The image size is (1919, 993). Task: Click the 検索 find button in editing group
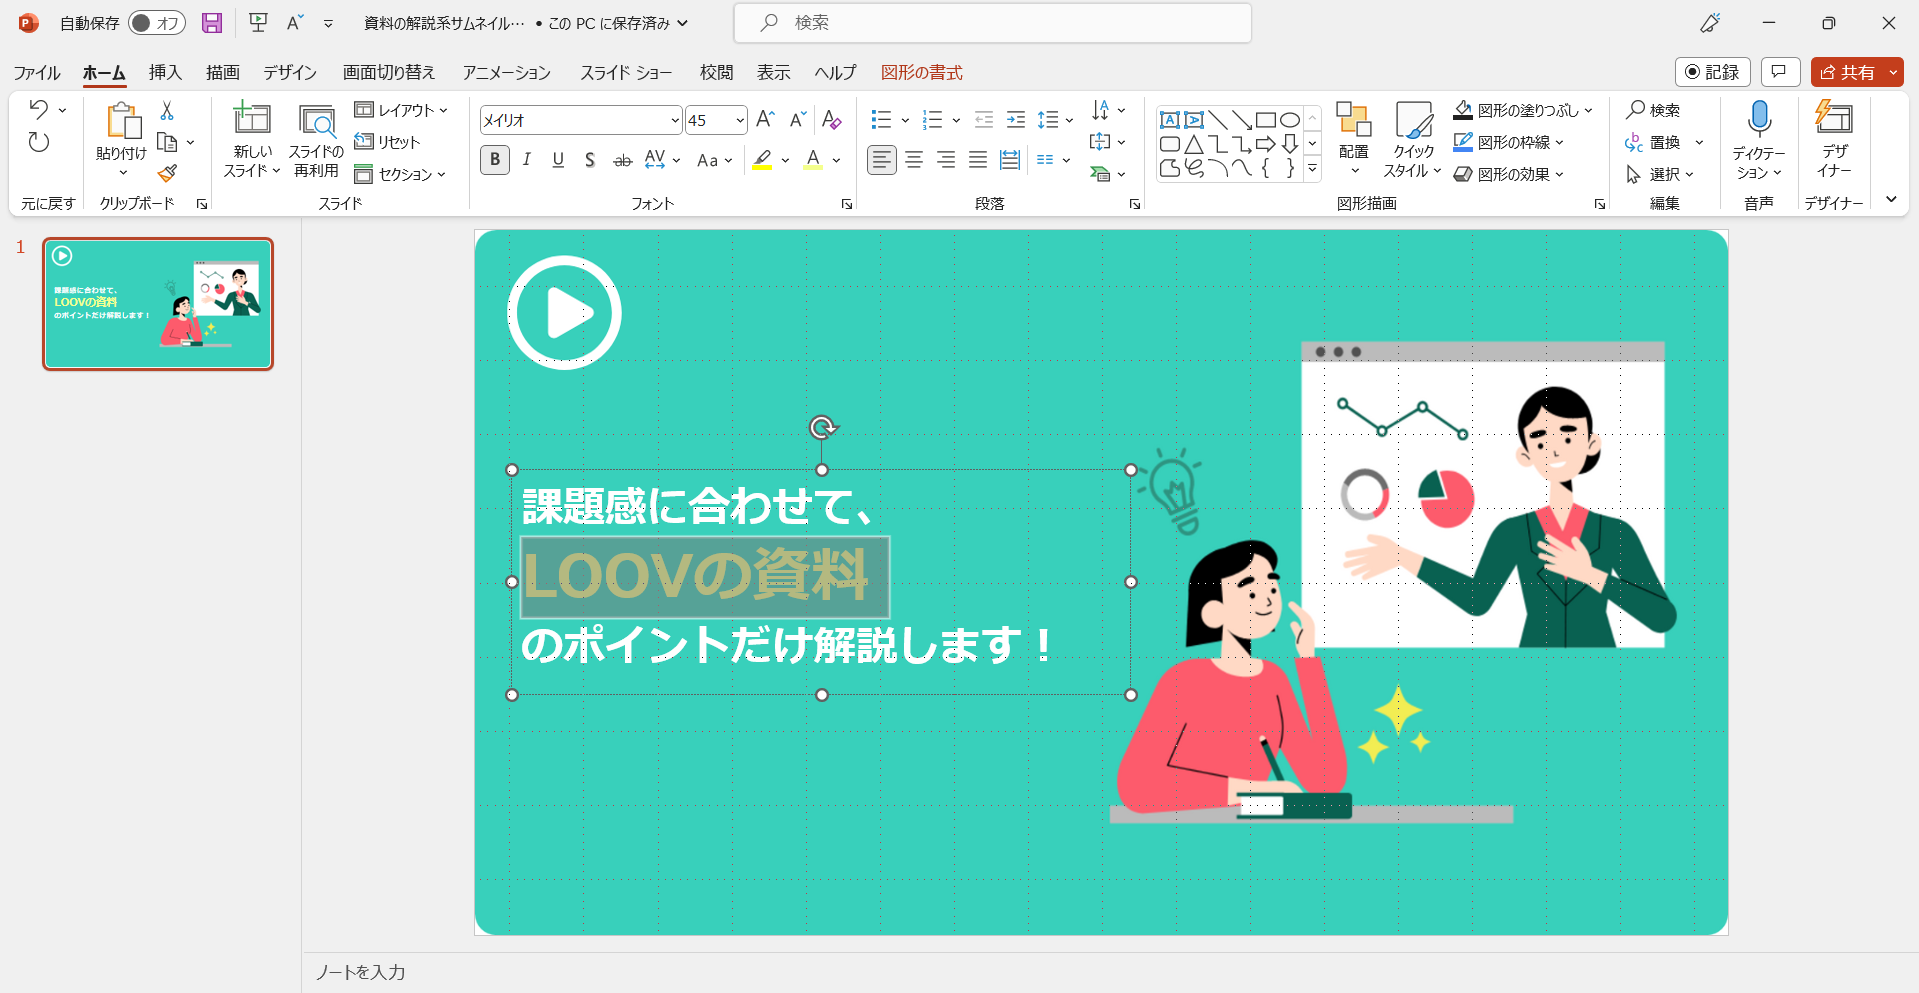[x=1653, y=110]
